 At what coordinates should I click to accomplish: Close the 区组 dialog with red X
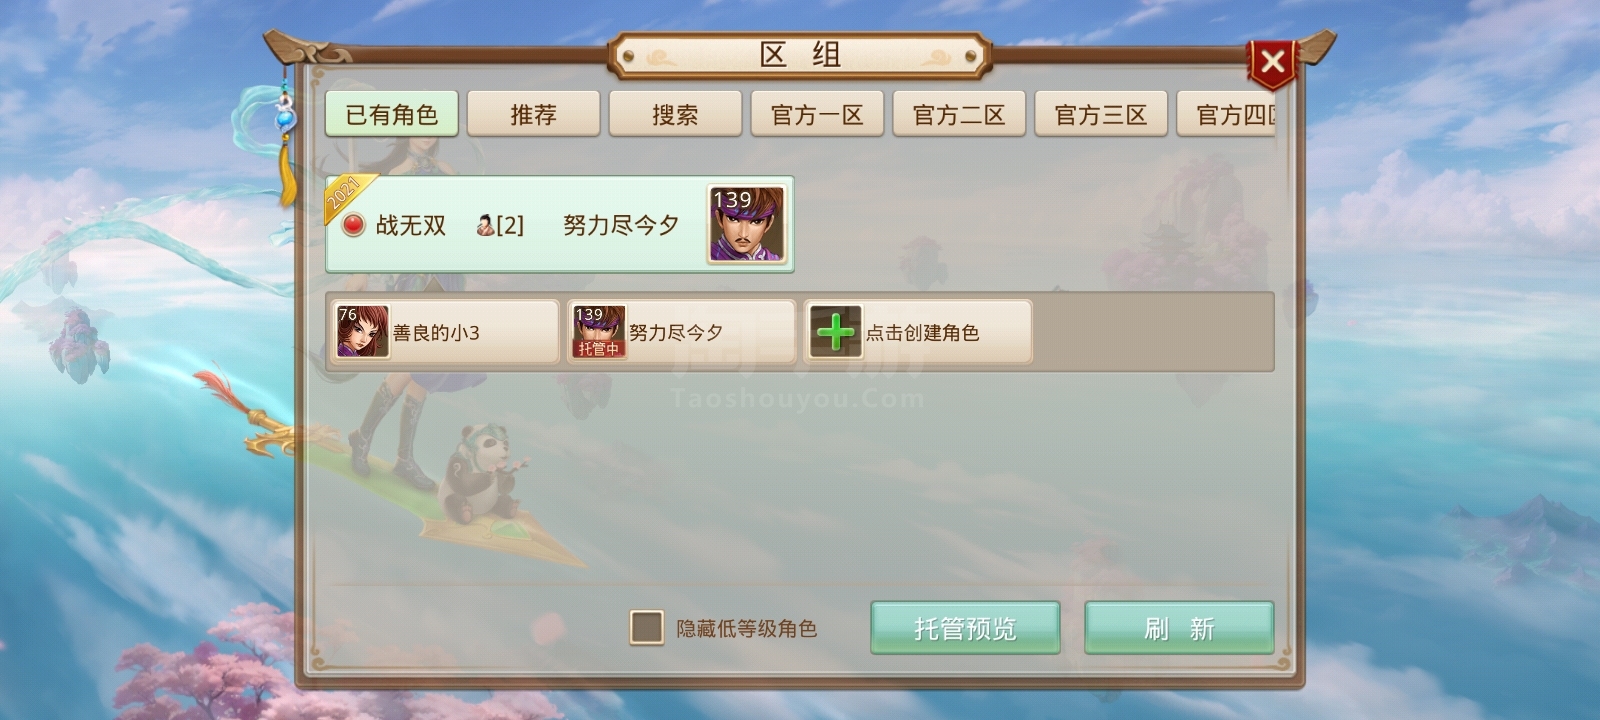coord(1272,63)
